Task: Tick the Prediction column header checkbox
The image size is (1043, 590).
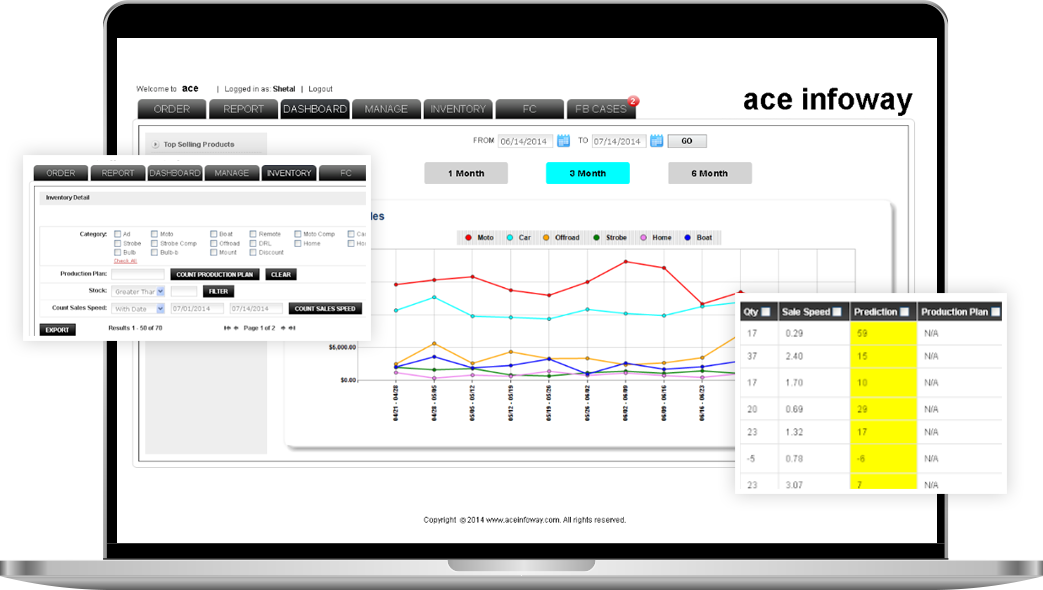Action: (x=905, y=312)
